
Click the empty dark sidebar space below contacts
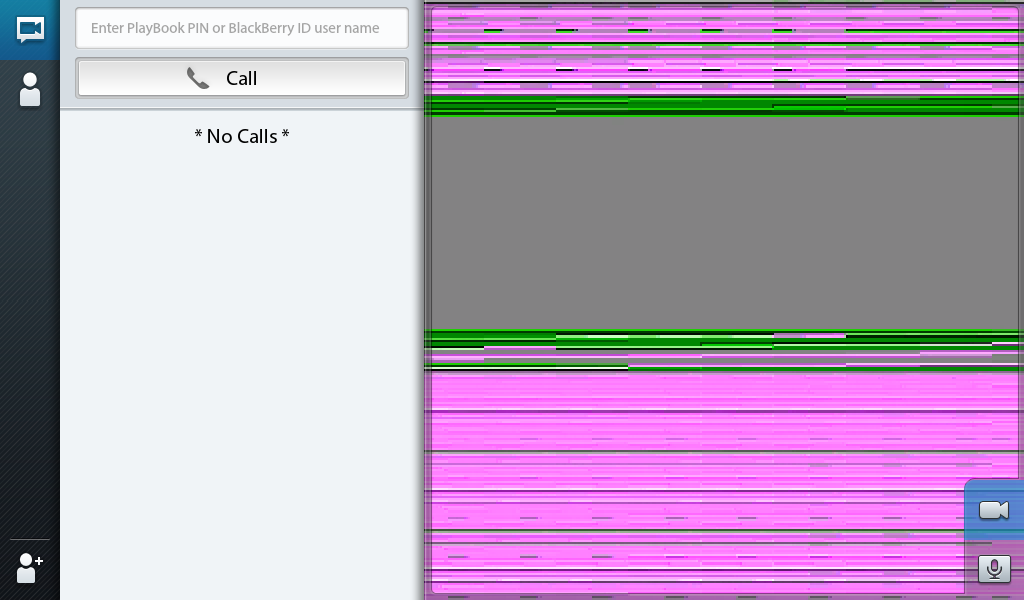pos(30,320)
